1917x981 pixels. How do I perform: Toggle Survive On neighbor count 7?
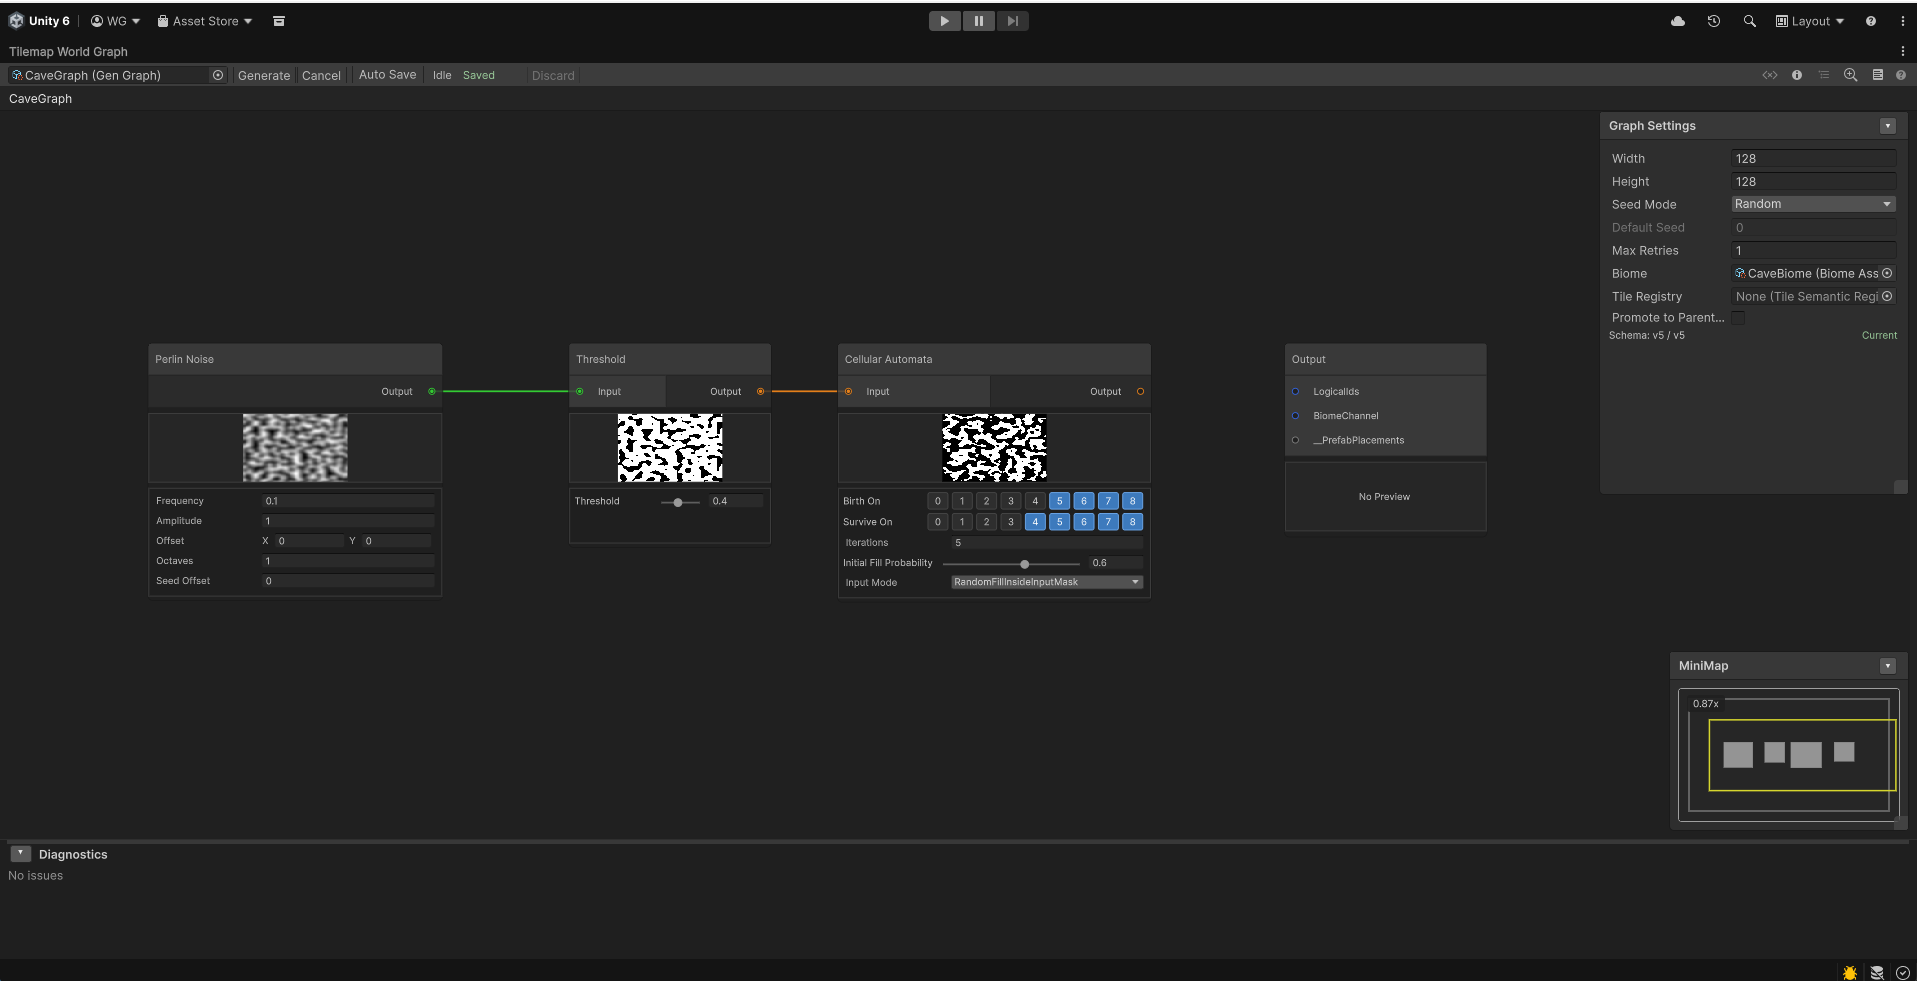click(x=1108, y=522)
